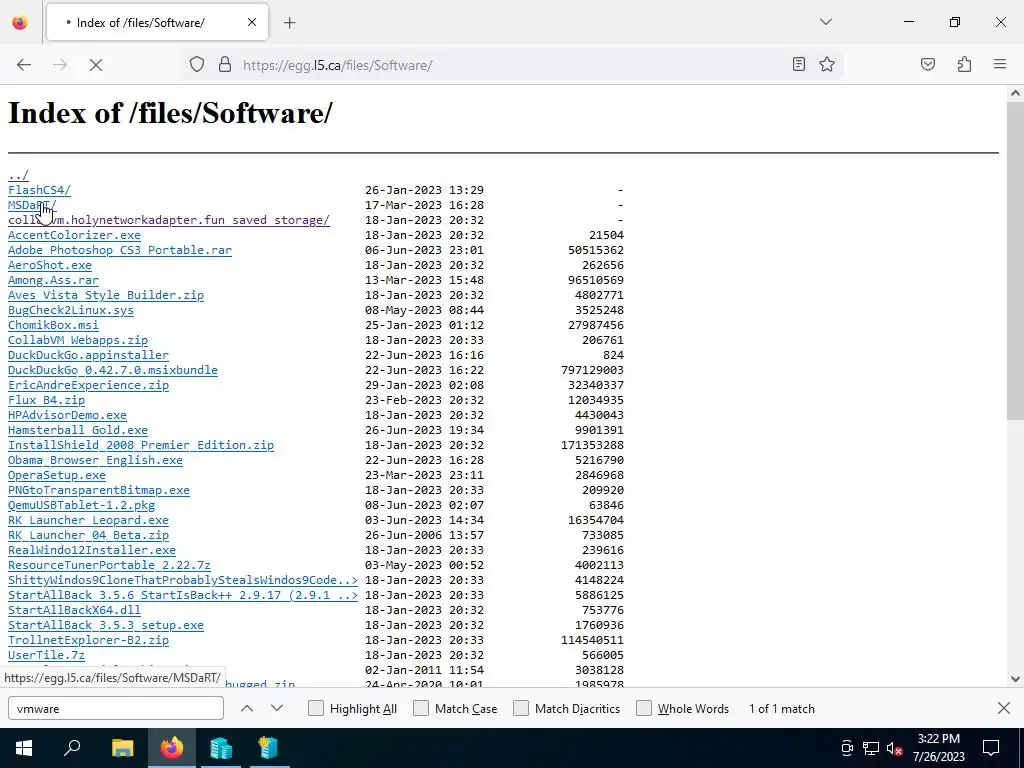Click HPAdvisorDemo.exe link

pos(67,415)
